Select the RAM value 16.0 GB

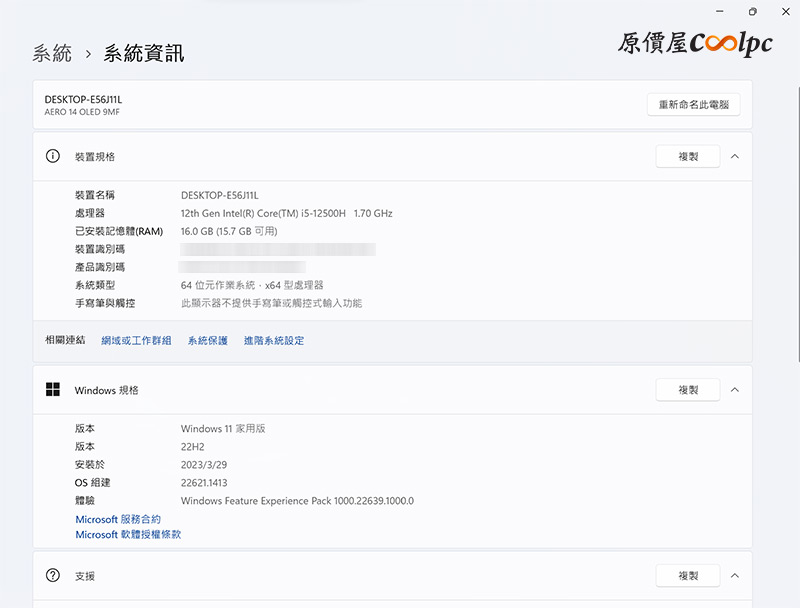[229, 231]
